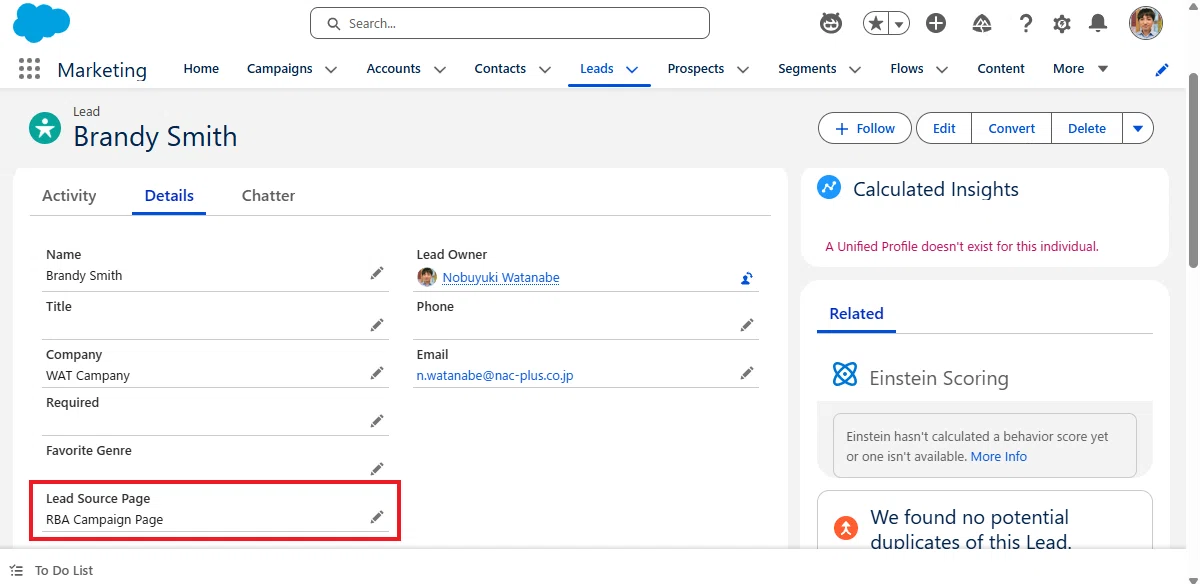Open the Campaigns tab
1200x584 pixels.
pyautogui.click(x=280, y=69)
